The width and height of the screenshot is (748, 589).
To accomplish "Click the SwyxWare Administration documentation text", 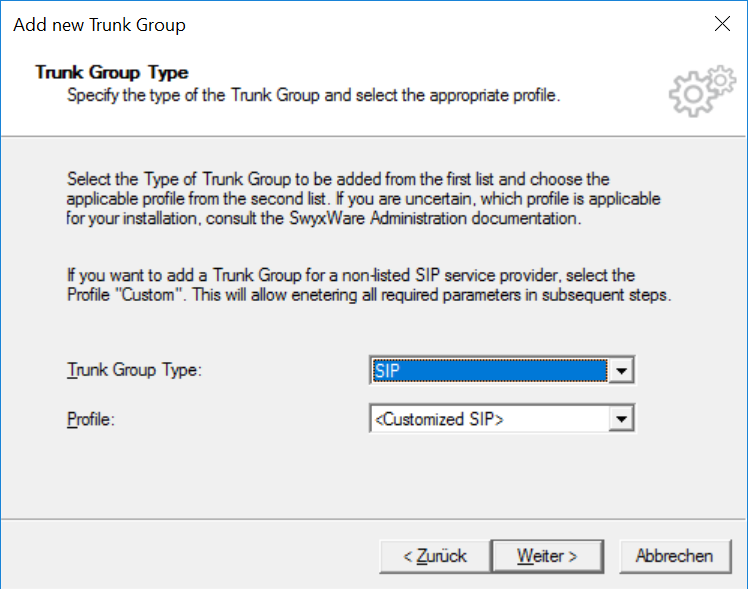I will 435,218.
